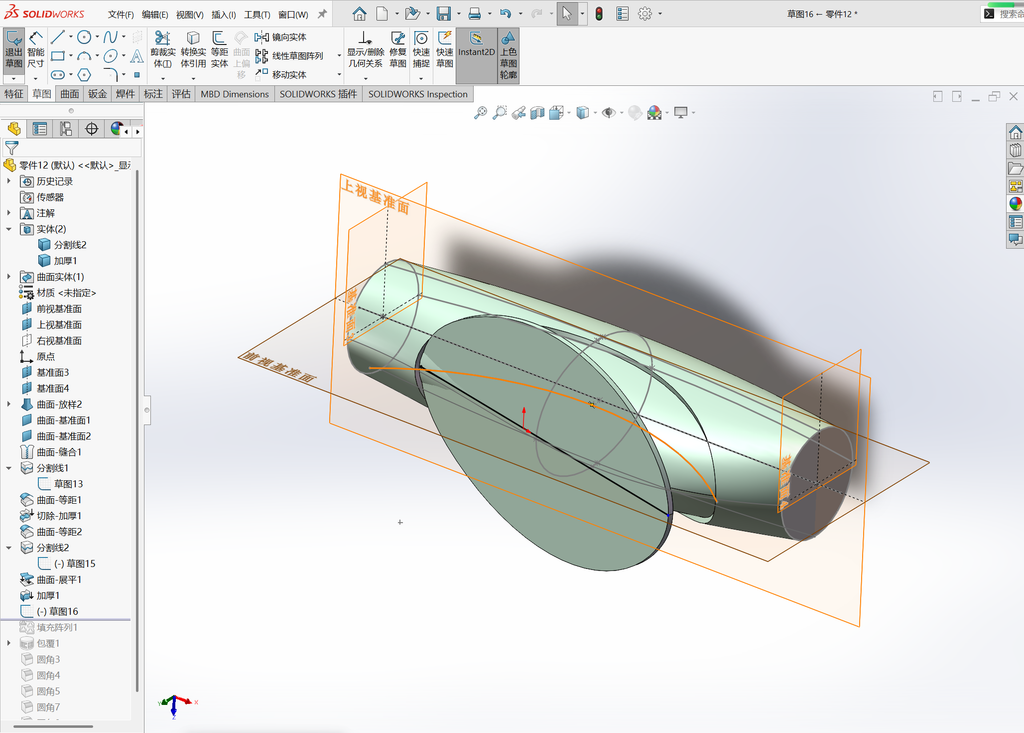Open the DimXpertManager tab icon
The image size is (1024, 733).
(91, 129)
